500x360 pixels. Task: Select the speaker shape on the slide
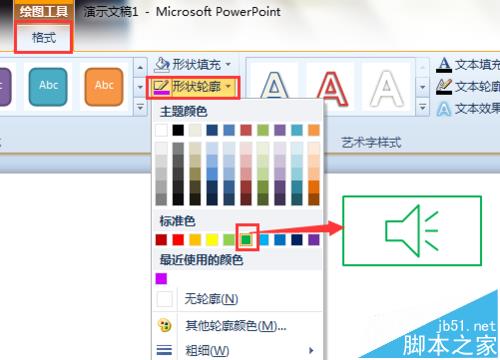point(412,231)
